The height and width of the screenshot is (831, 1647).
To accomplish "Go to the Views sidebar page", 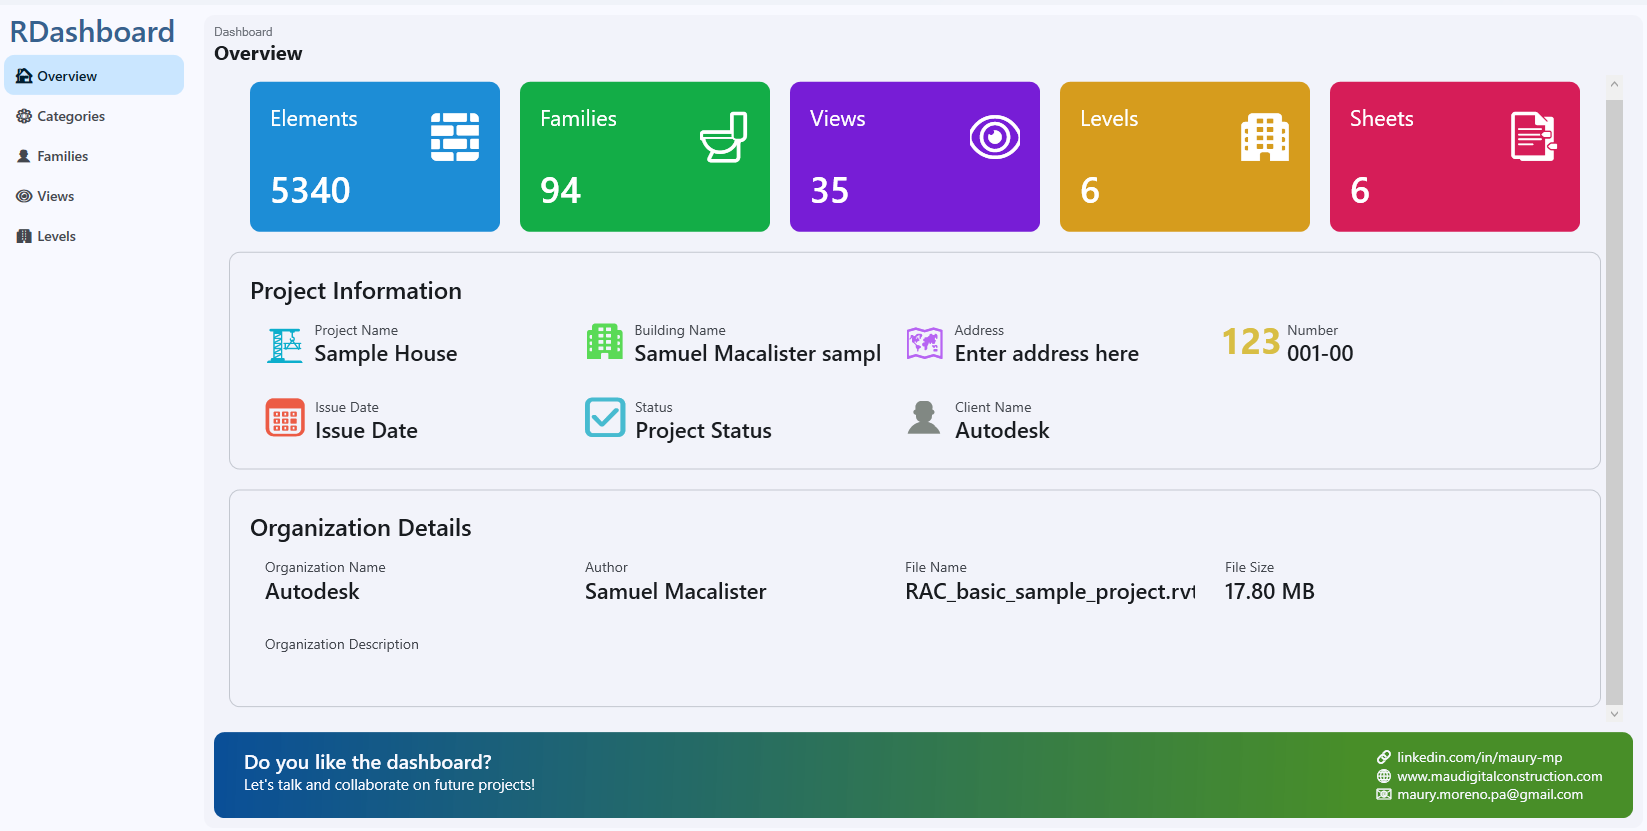I will click(94, 196).
